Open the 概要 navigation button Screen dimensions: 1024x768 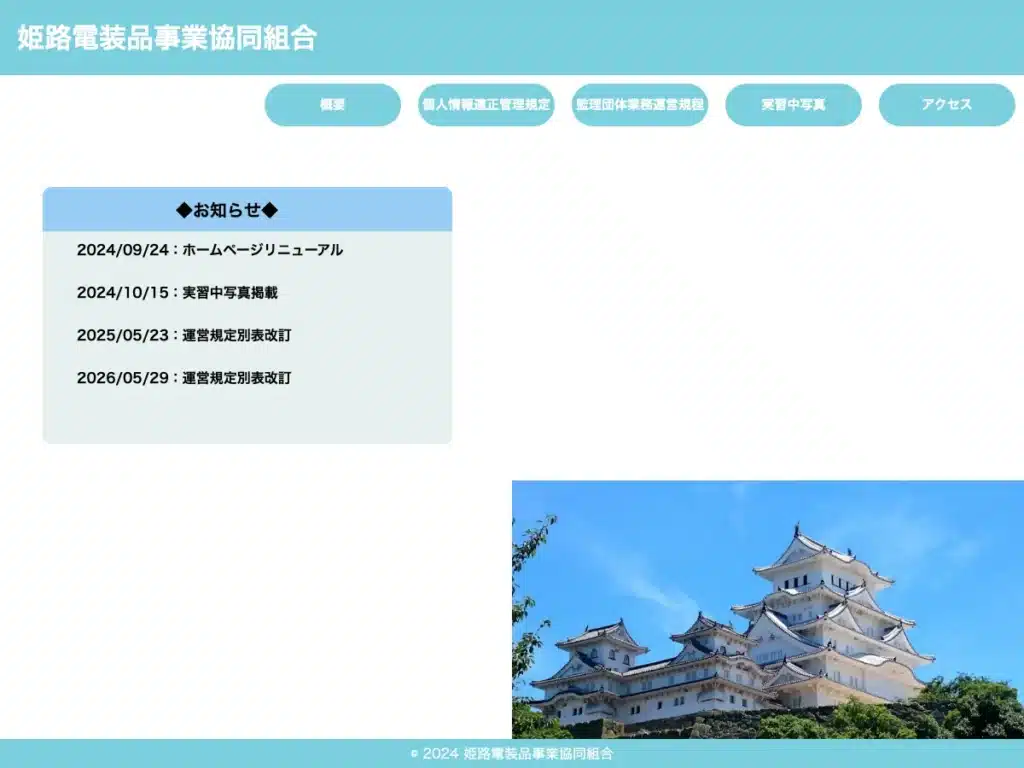(332, 104)
